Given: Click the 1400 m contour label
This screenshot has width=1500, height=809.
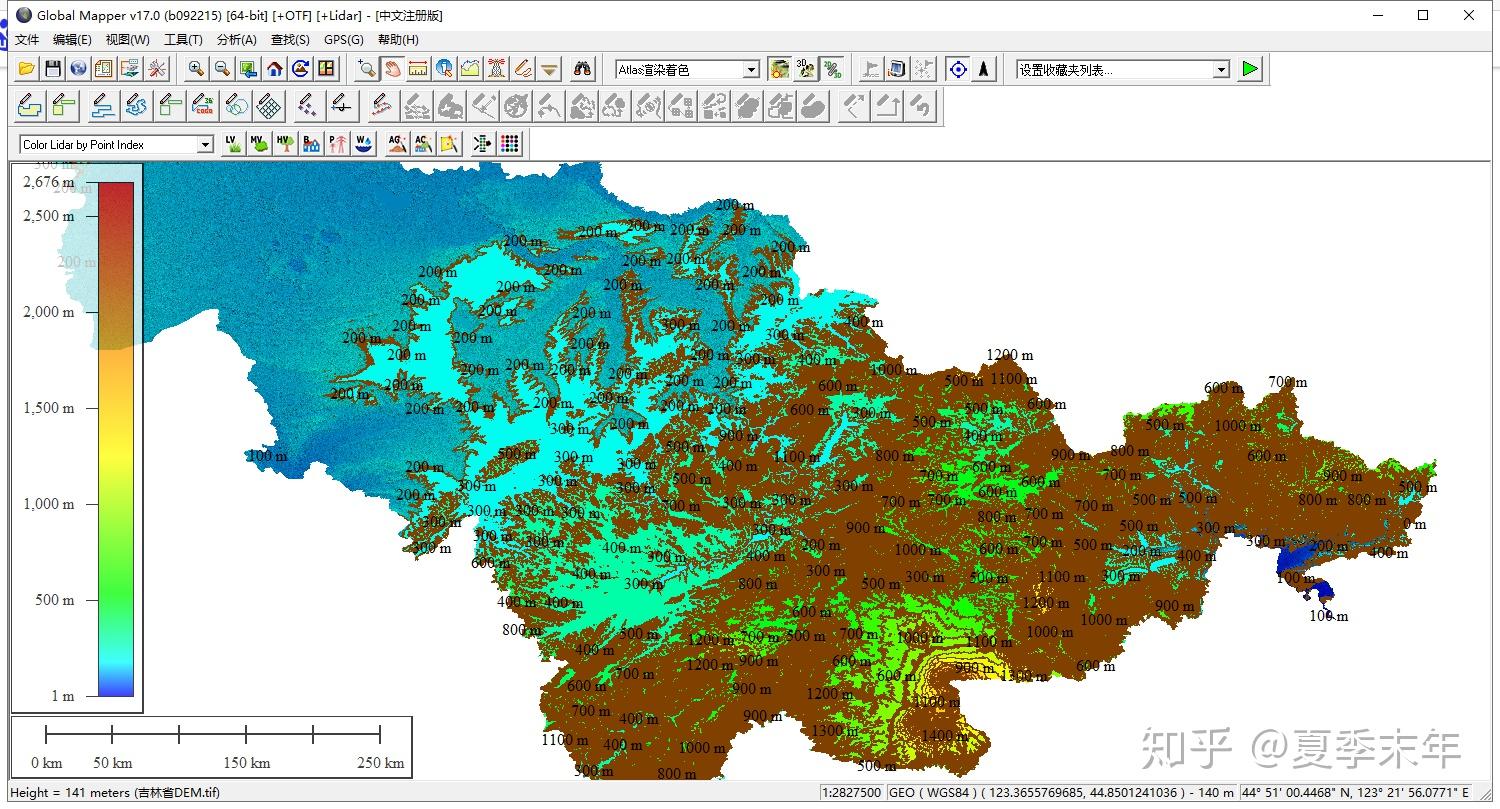Looking at the screenshot, I should tap(944, 736).
